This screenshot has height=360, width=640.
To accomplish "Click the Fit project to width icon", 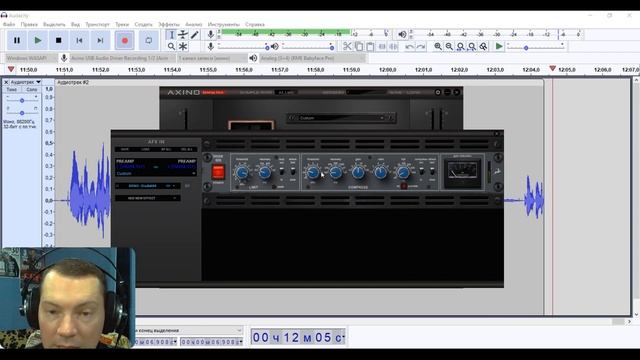I will pyautogui.click(x=472, y=47).
